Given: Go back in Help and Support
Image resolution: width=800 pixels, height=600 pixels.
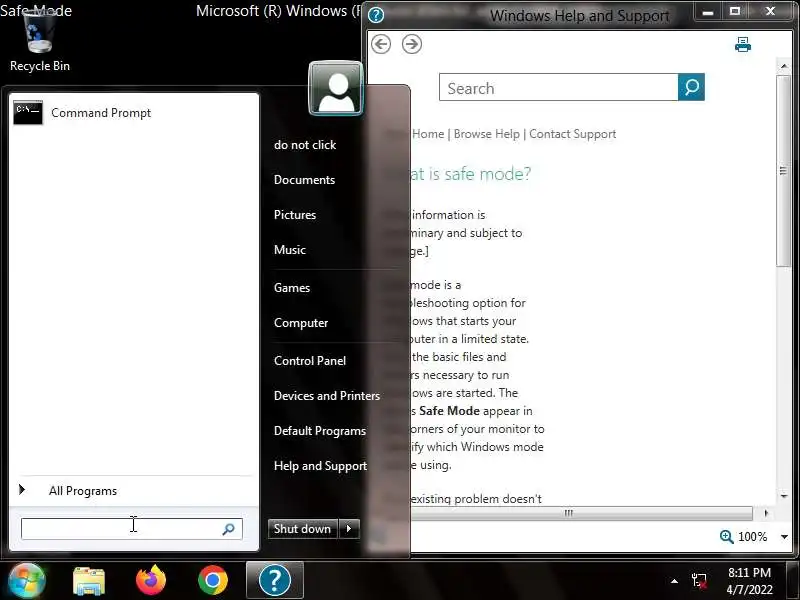Looking at the screenshot, I should tap(381, 44).
